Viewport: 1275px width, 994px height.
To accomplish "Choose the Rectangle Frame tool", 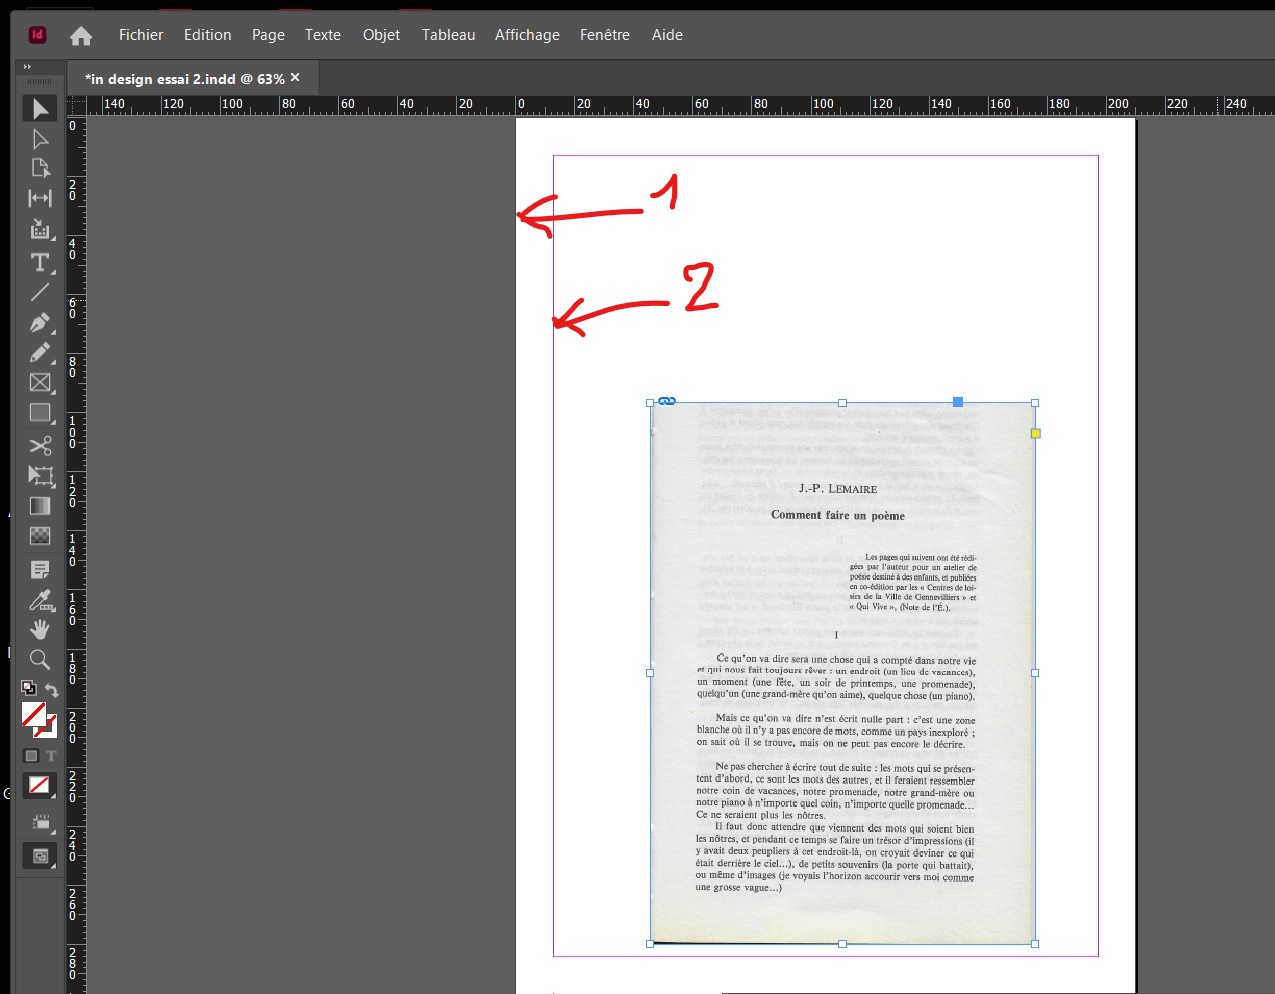I will [39, 383].
